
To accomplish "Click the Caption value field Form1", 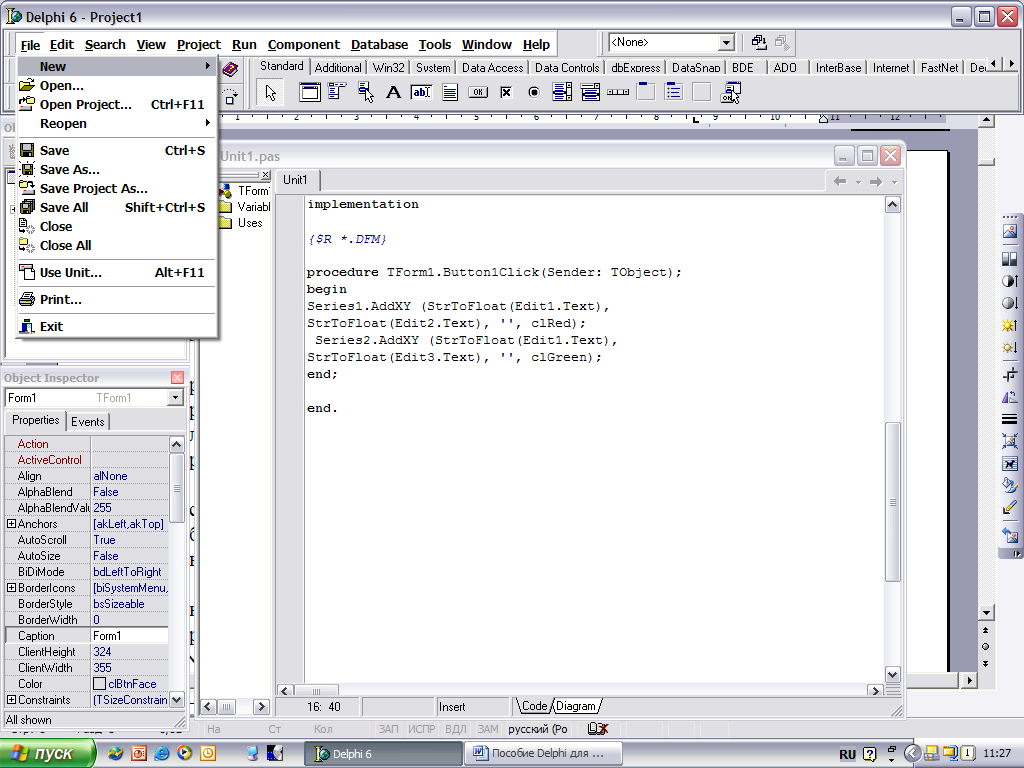I will 129,635.
